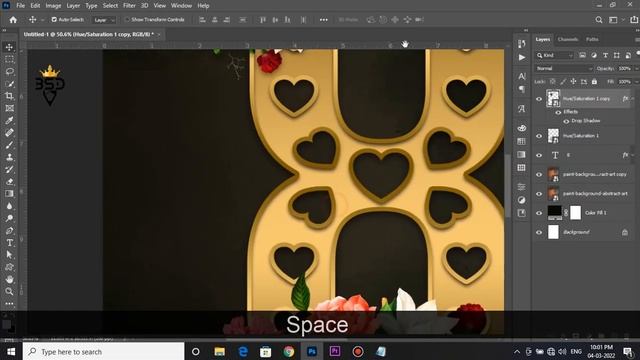Open the Swatches panel icon

point(522,141)
